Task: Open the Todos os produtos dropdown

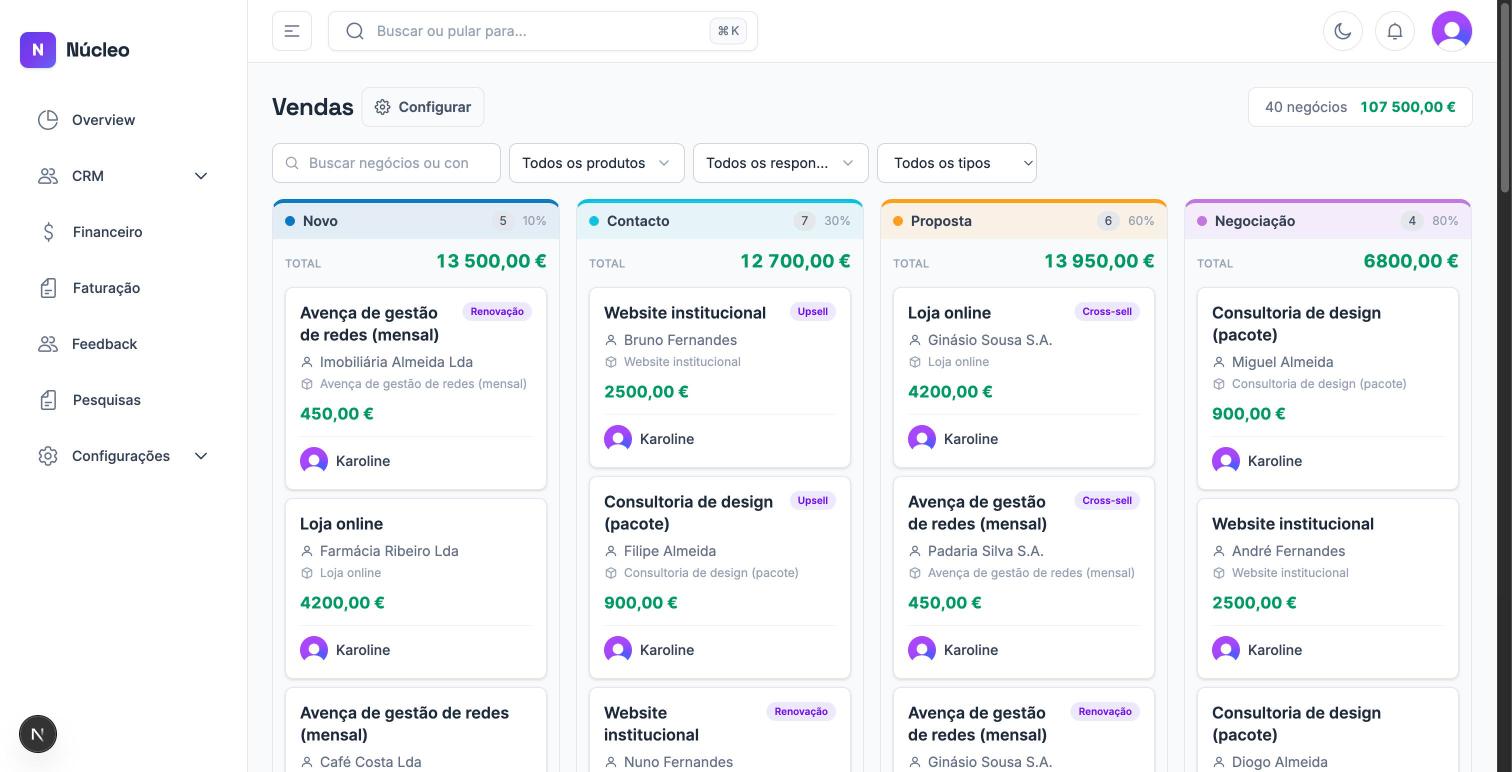Action: point(597,163)
